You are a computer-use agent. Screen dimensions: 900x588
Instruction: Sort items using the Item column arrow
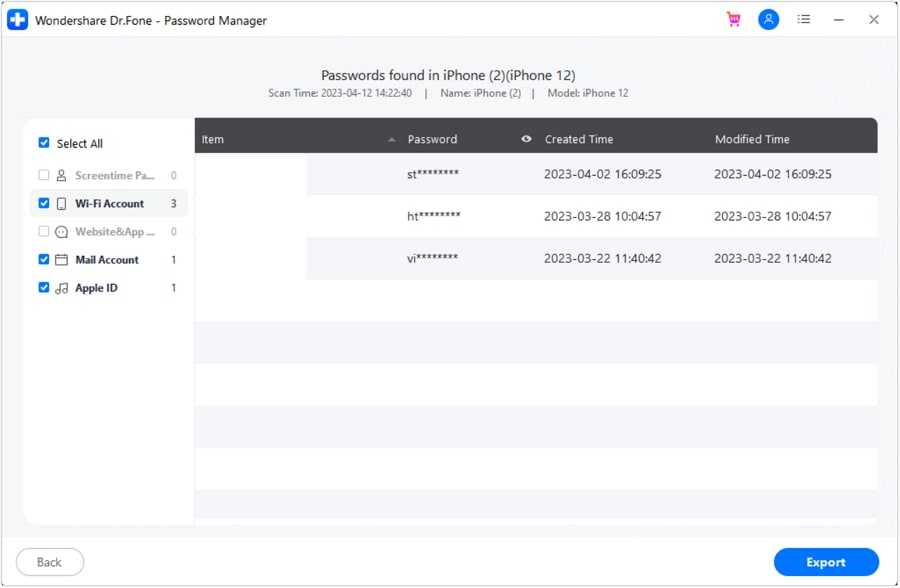(x=391, y=140)
